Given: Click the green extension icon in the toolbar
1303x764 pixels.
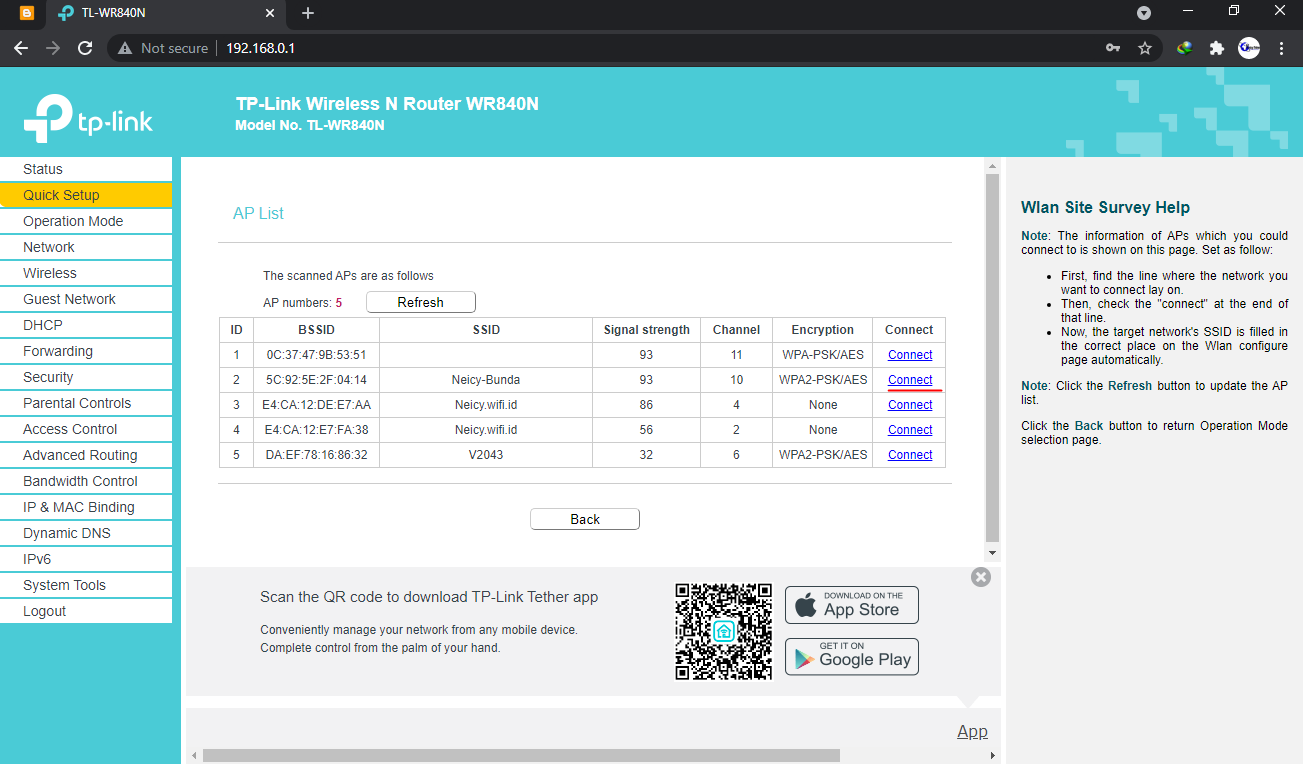Looking at the screenshot, I should 1185,48.
